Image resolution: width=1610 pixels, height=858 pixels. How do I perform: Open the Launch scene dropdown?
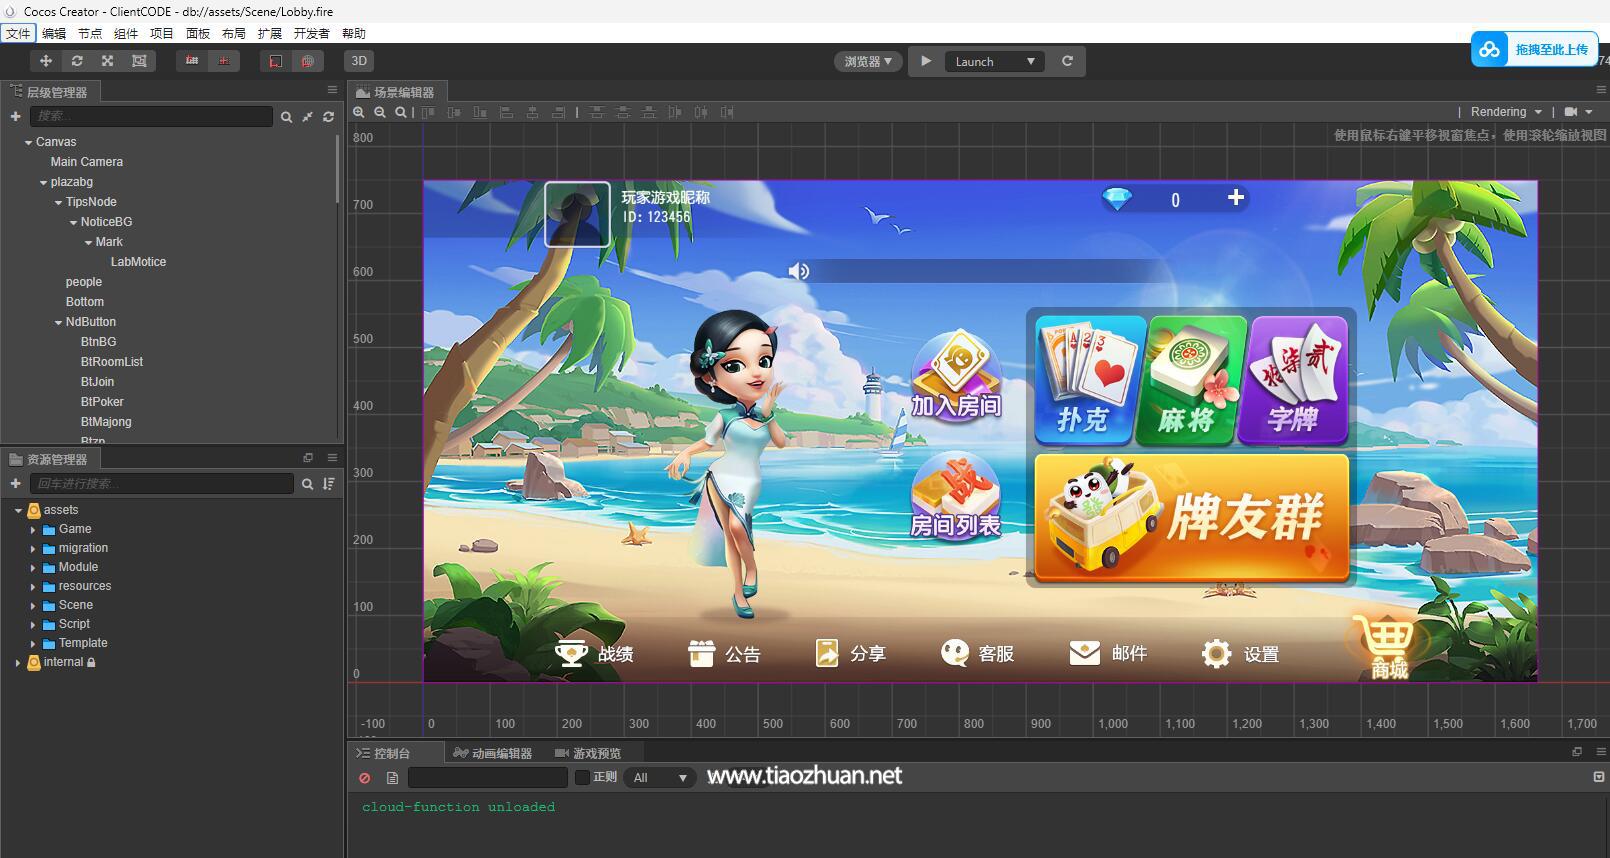point(994,61)
